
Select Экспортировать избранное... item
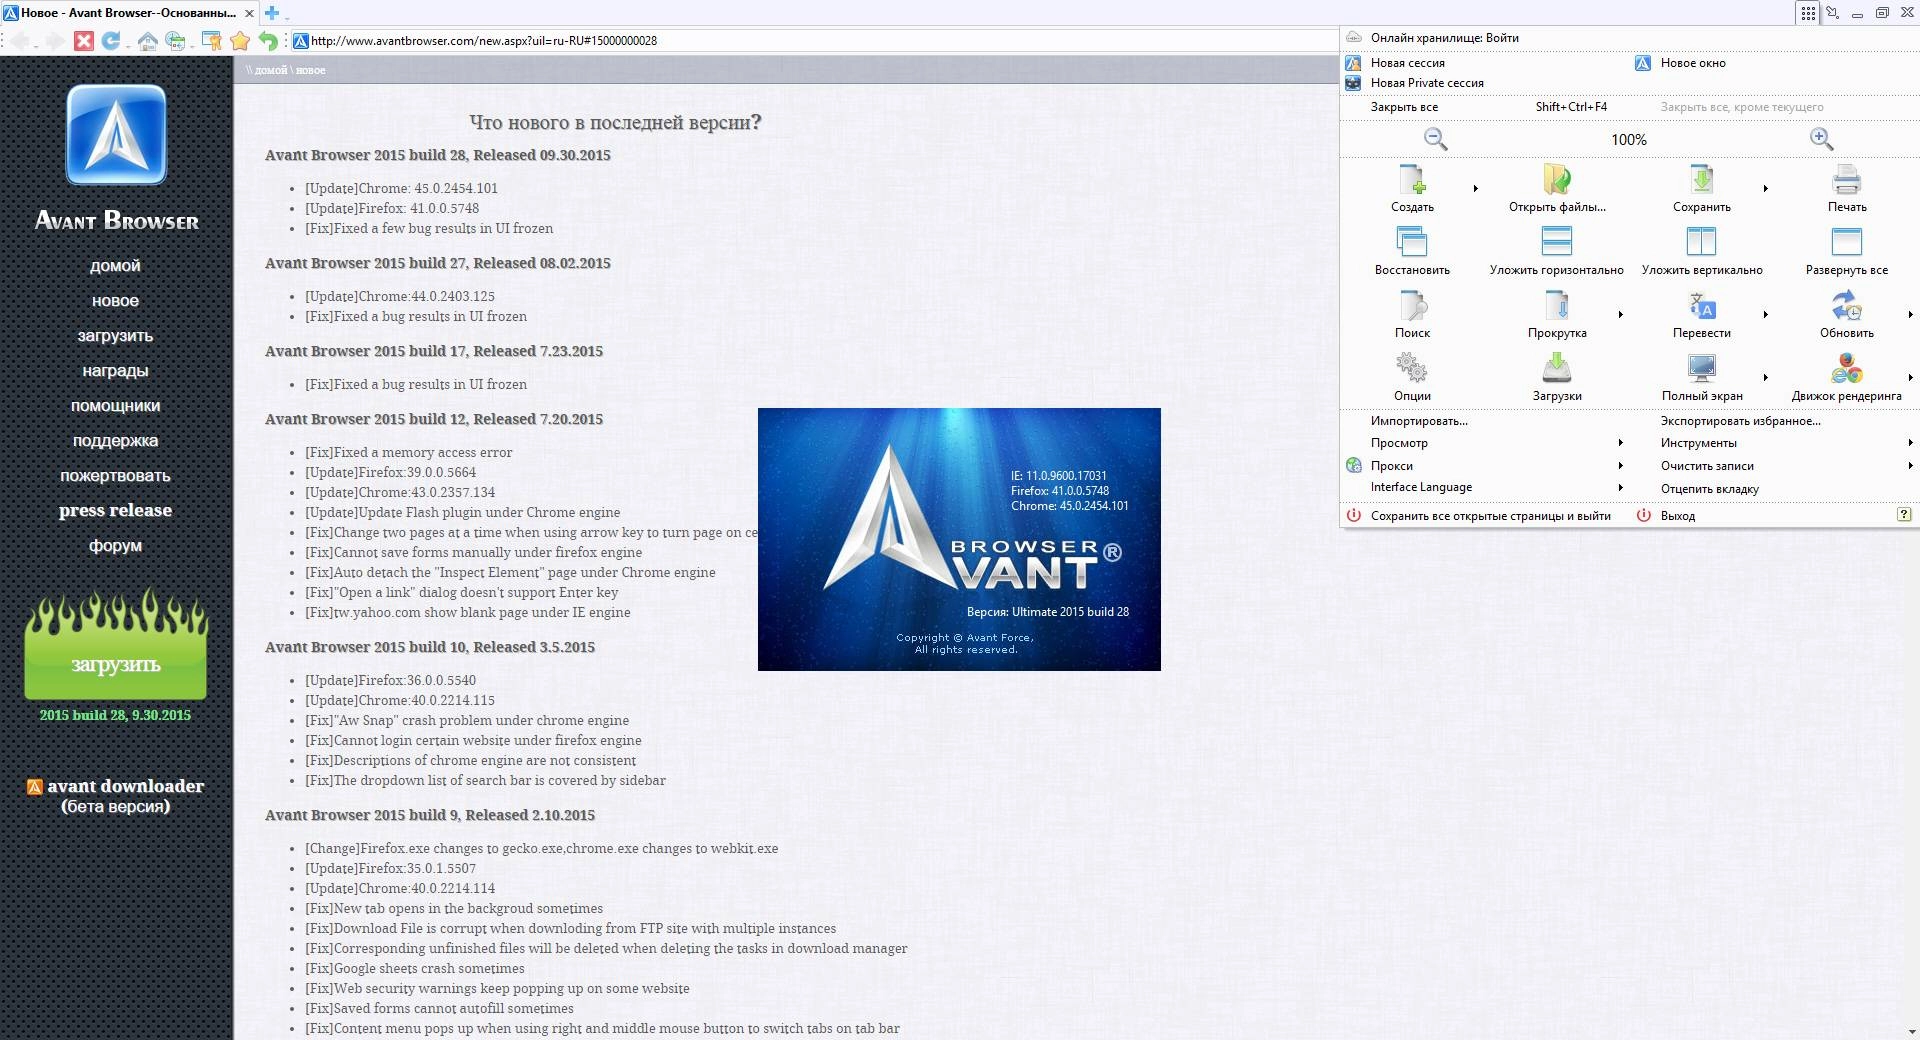click(x=1741, y=421)
